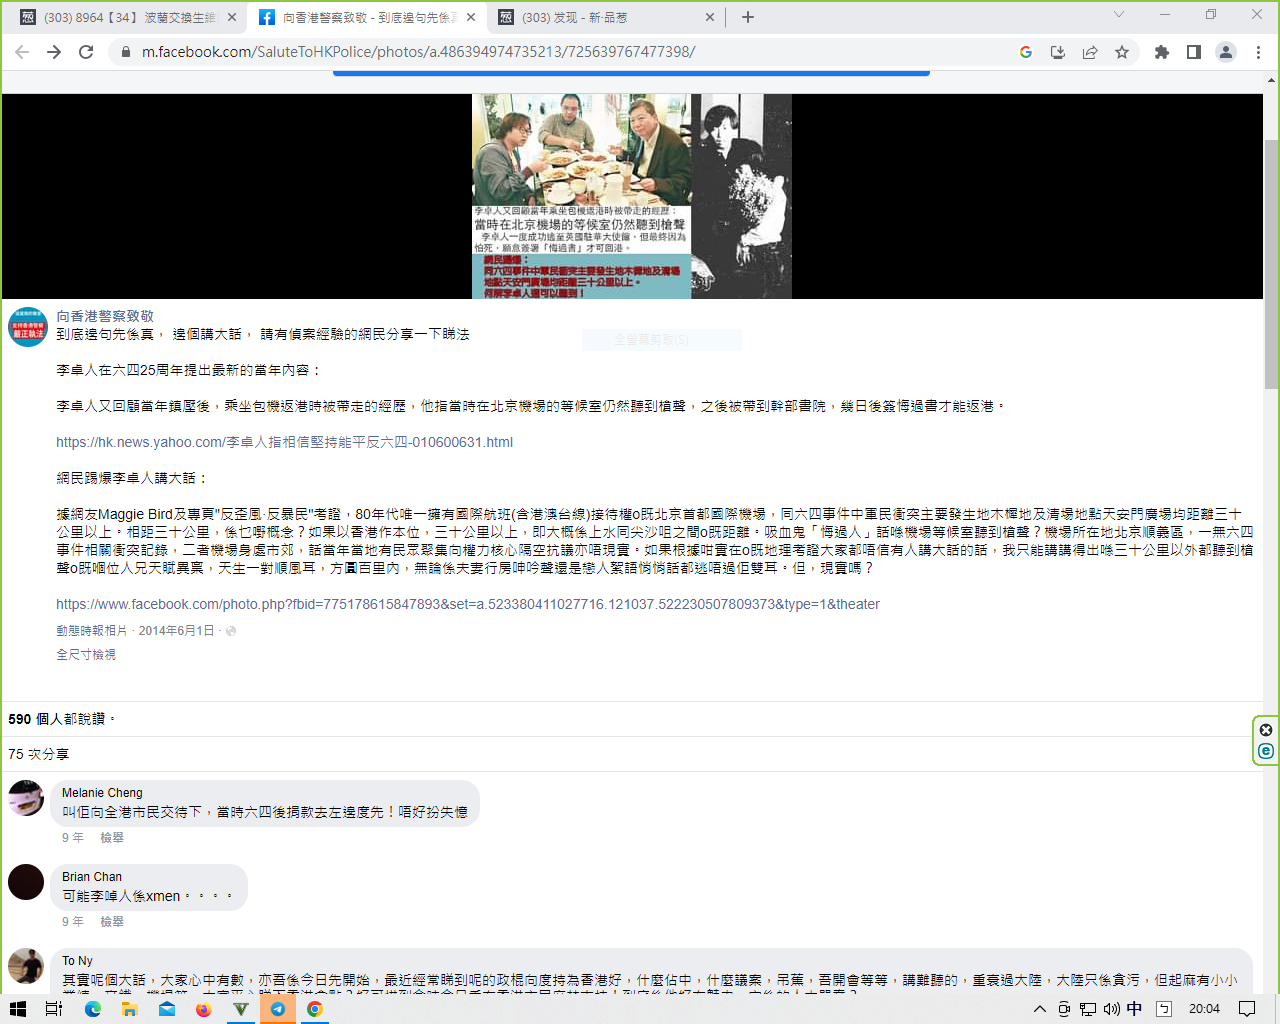Open the network icon in the system tray
Screen dimensions: 1280x1024
(x=1088, y=1009)
